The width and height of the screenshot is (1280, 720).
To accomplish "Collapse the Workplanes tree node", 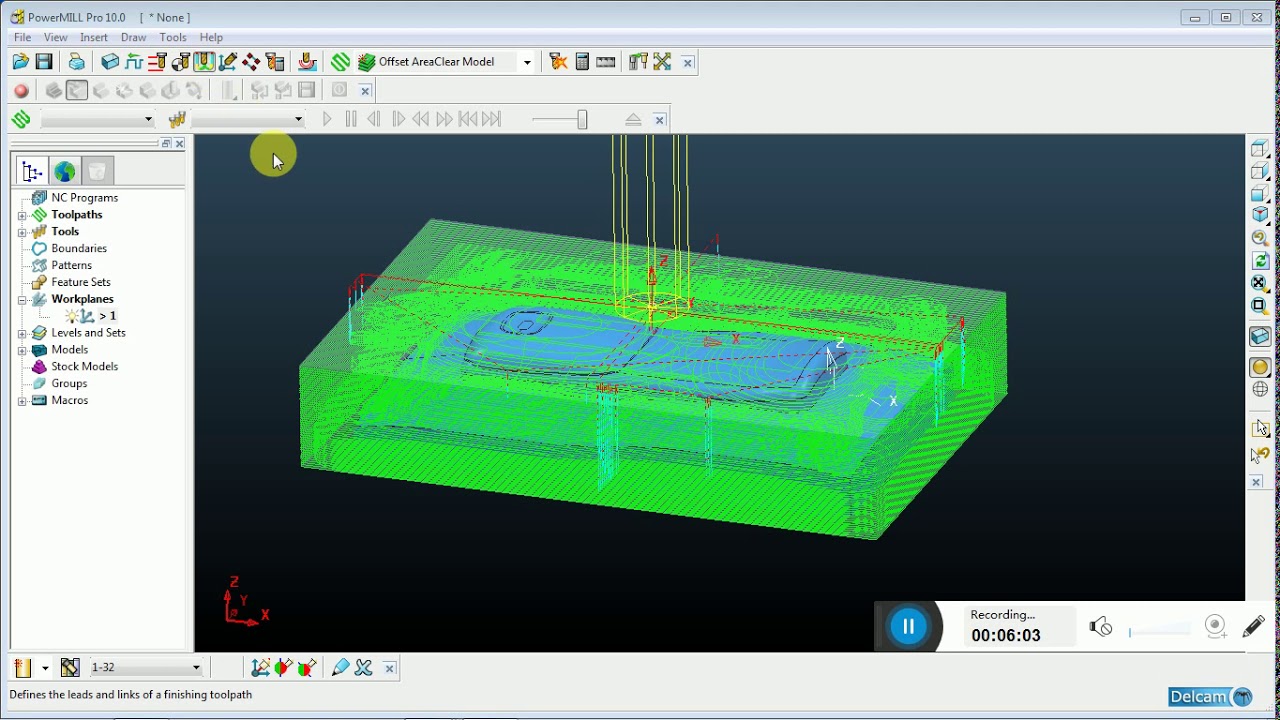I will 22,299.
